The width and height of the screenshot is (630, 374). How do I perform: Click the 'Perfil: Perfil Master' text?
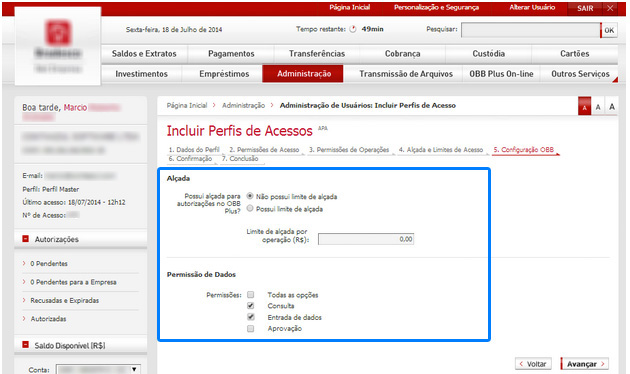click(x=51, y=189)
